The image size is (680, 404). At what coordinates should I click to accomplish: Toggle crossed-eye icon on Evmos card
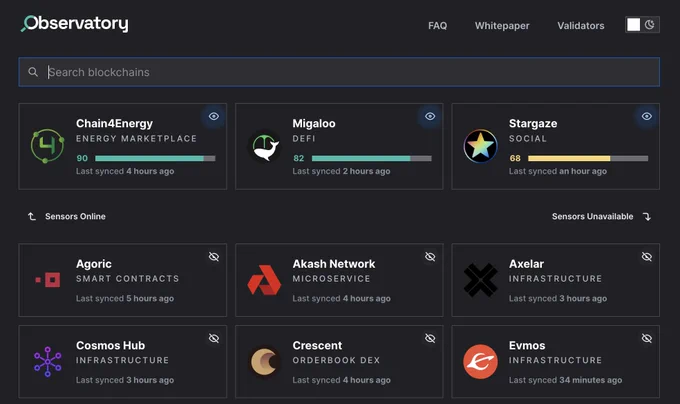click(x=647, y=338)
